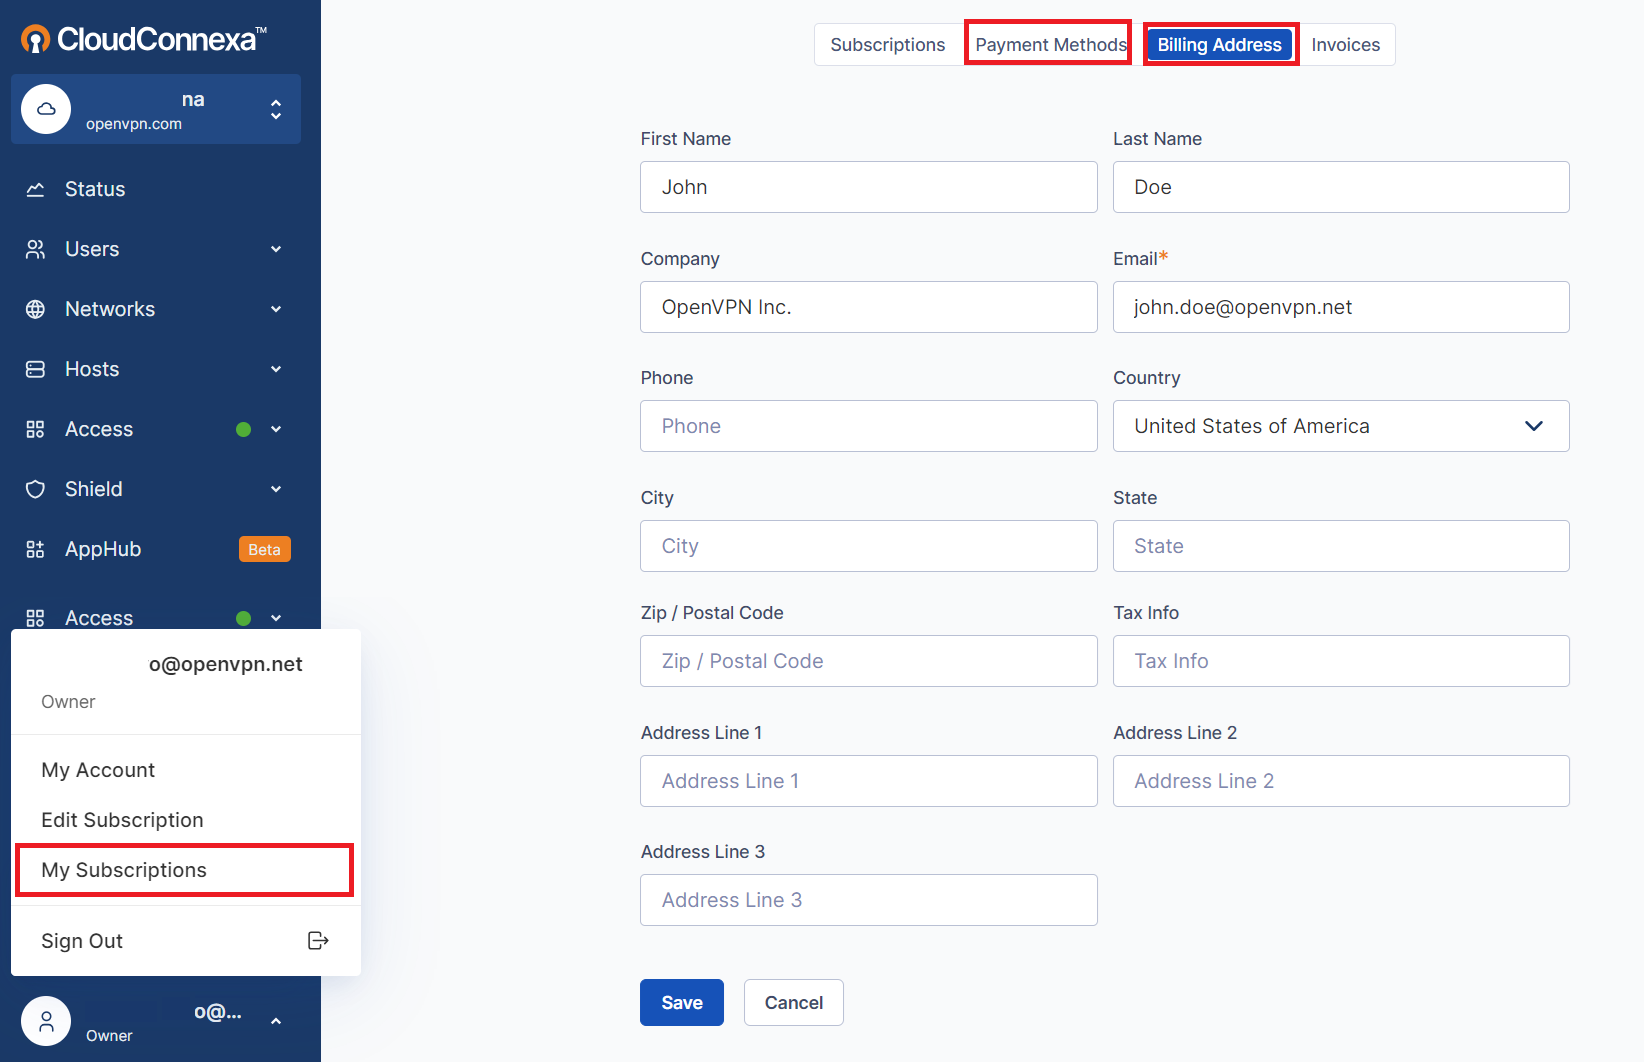Click the Save button
Image resolution: width=1644 pixels, height=1063 pixels.
click(682, 1002)
